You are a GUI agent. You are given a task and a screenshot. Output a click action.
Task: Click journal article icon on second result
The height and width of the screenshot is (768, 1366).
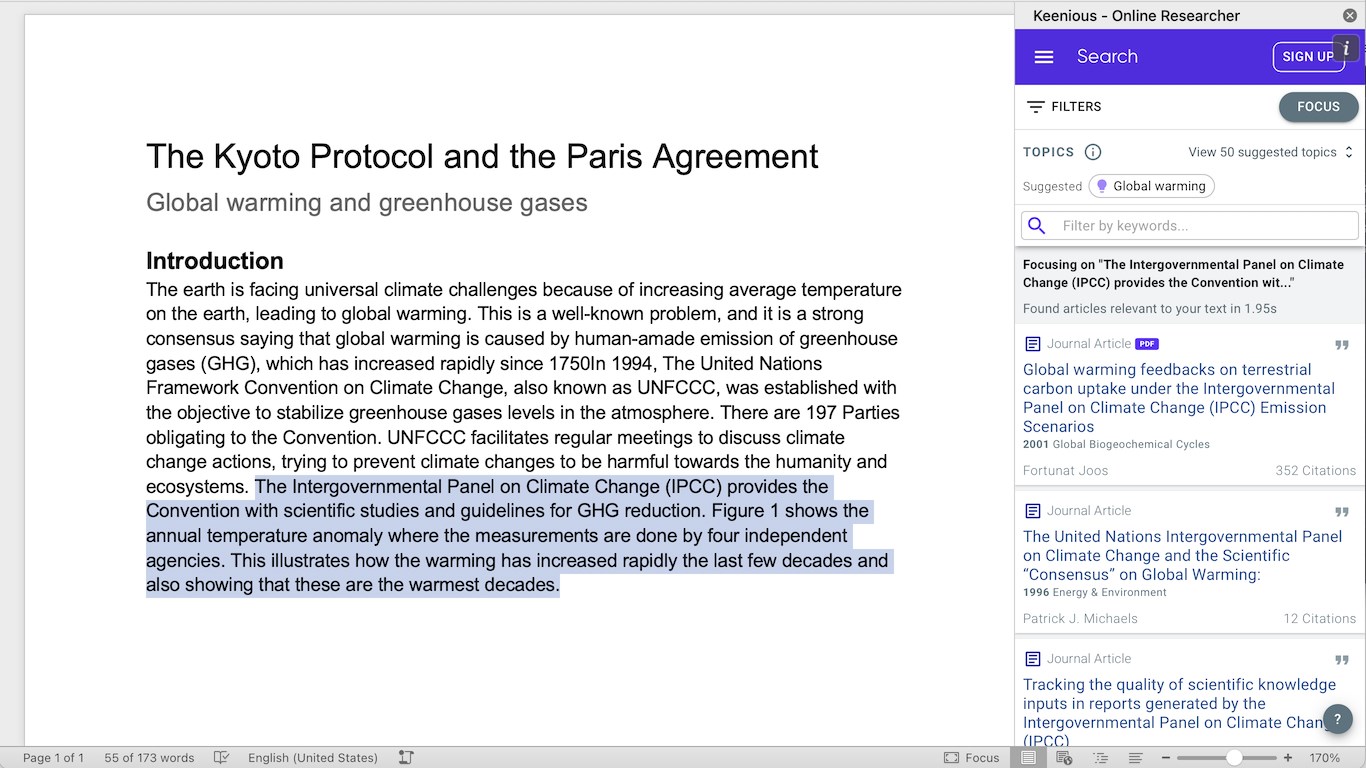[x=1033, y=511]
